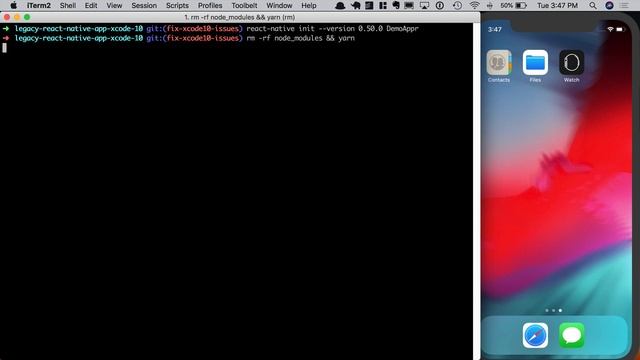Click the date and time Tue 3:47 PM

(x=557, y=5)
